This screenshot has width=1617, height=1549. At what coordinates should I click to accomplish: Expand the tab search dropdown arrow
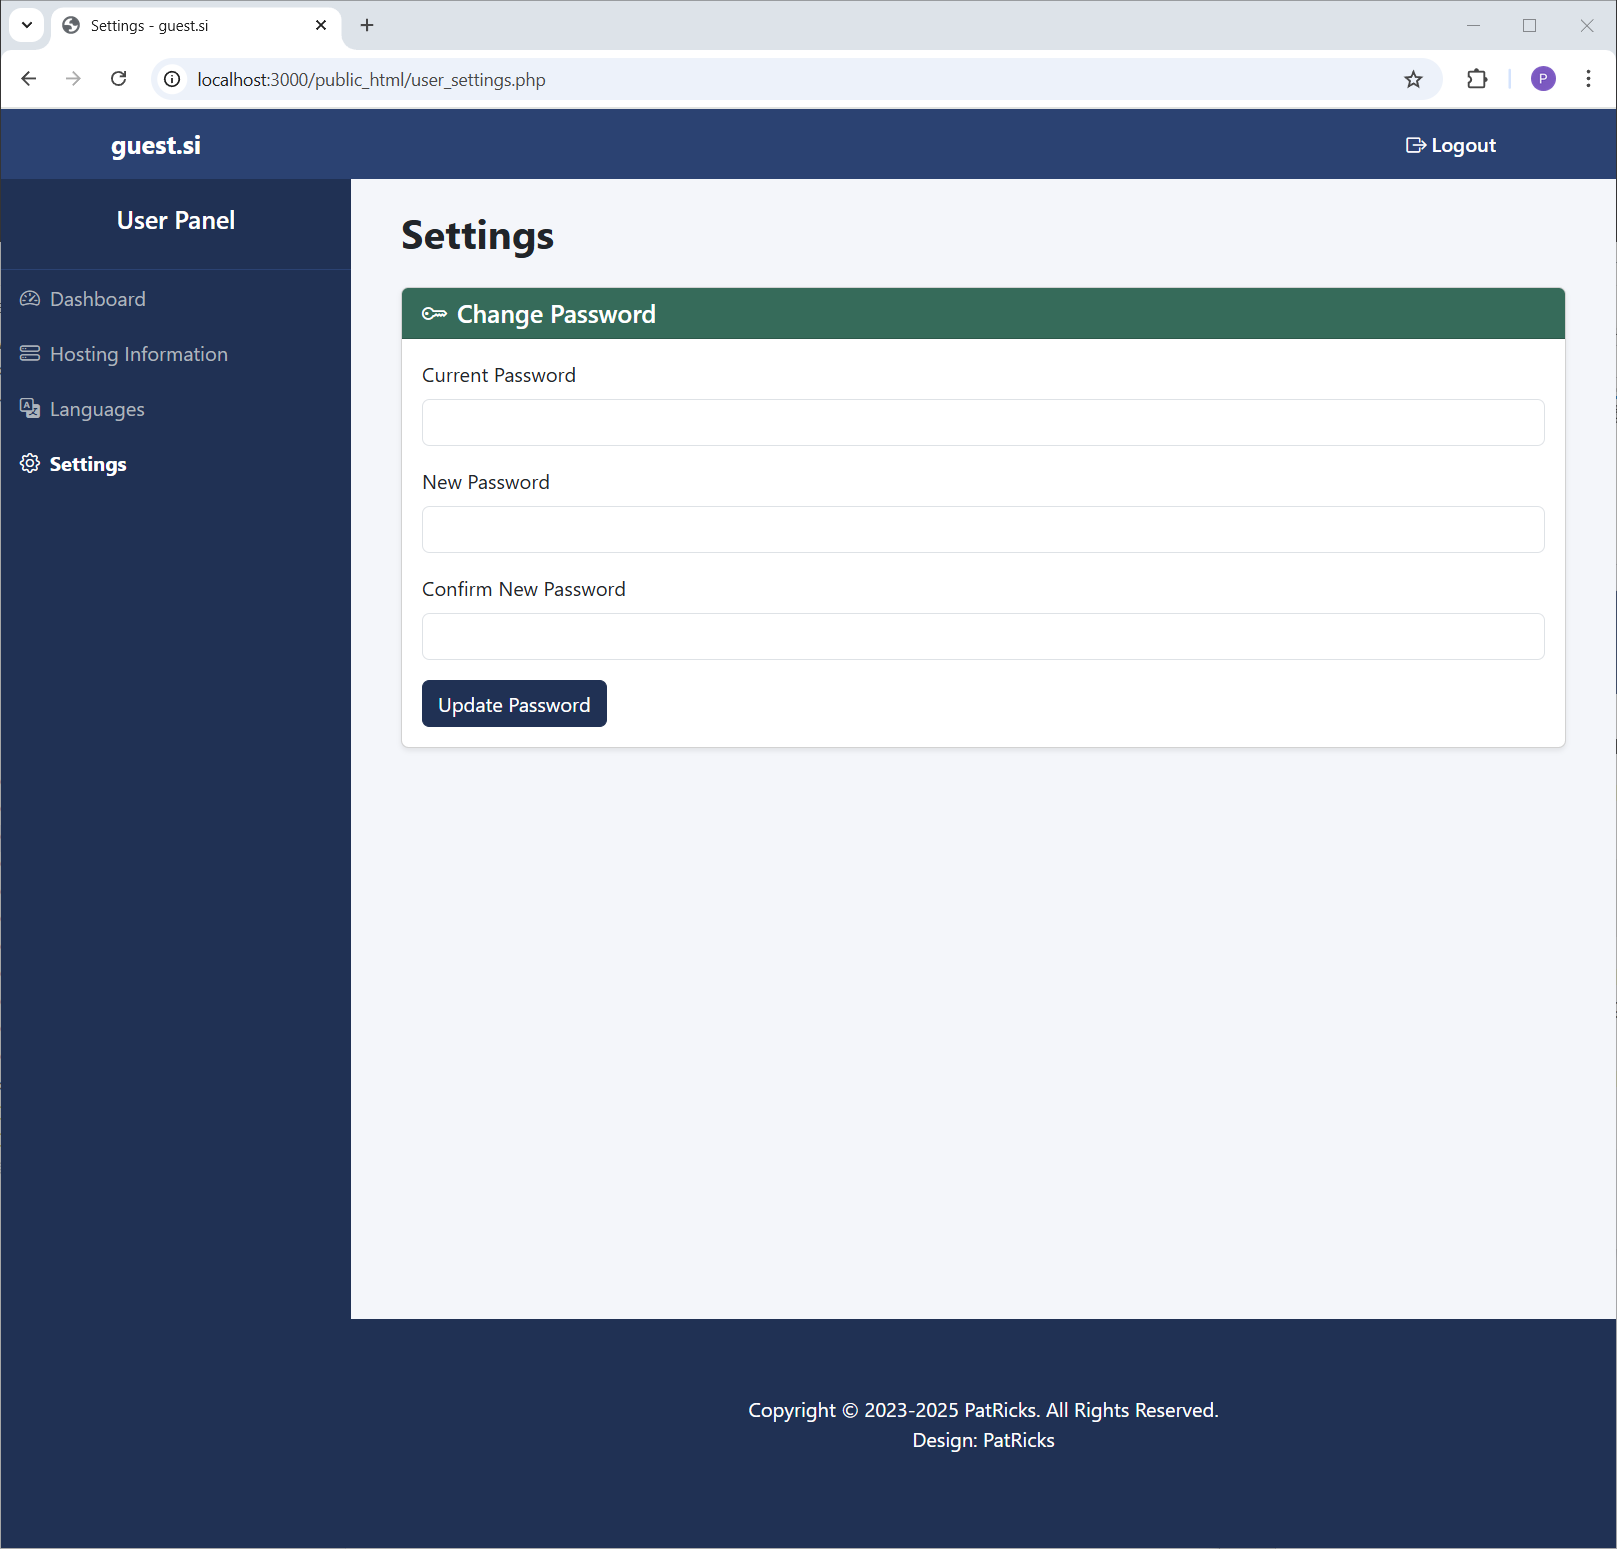(27, 25)
